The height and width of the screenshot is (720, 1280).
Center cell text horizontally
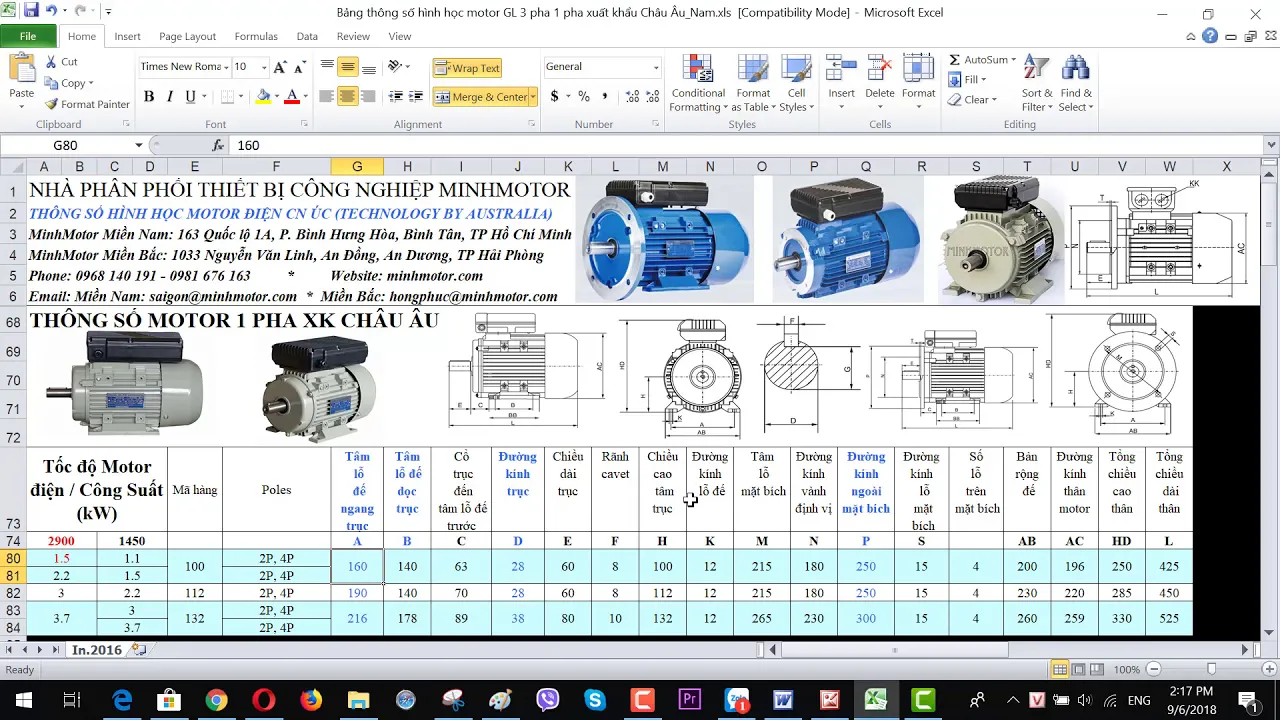click(x=347, y=97)
